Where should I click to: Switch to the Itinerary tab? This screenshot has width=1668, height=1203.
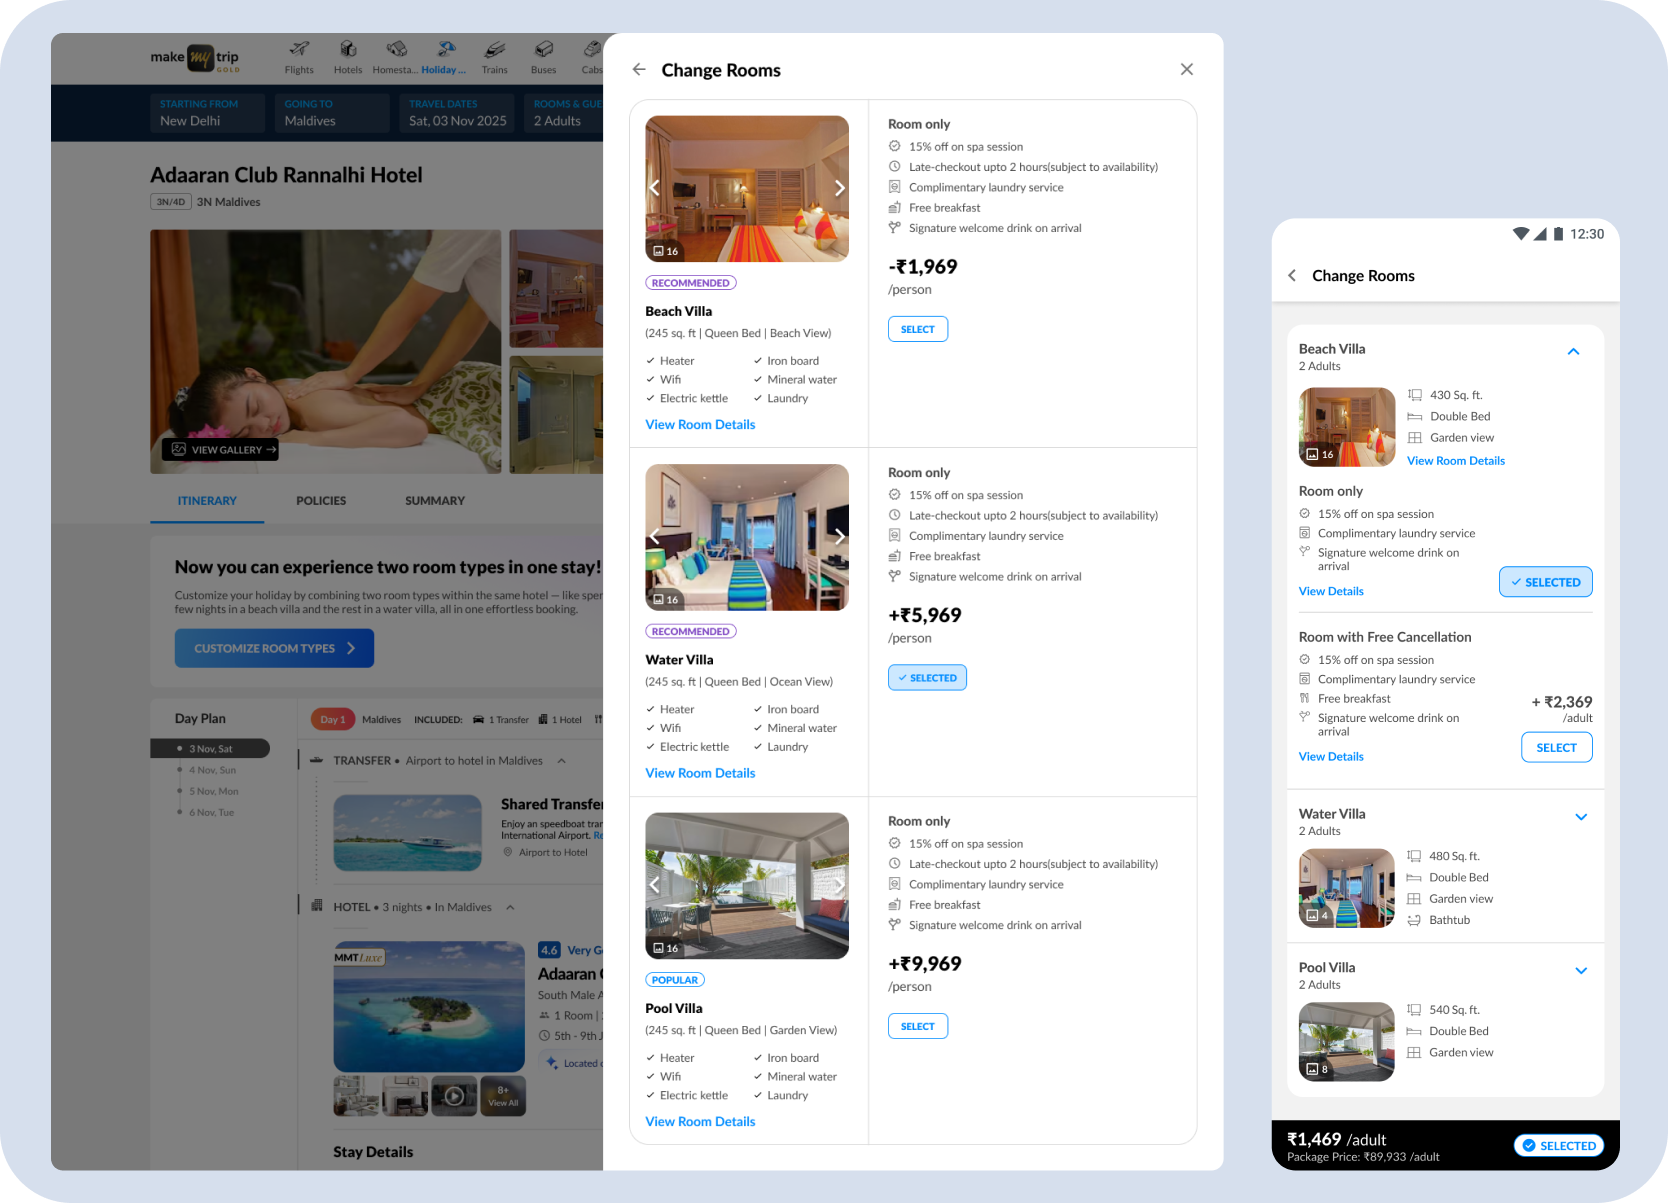207,501
